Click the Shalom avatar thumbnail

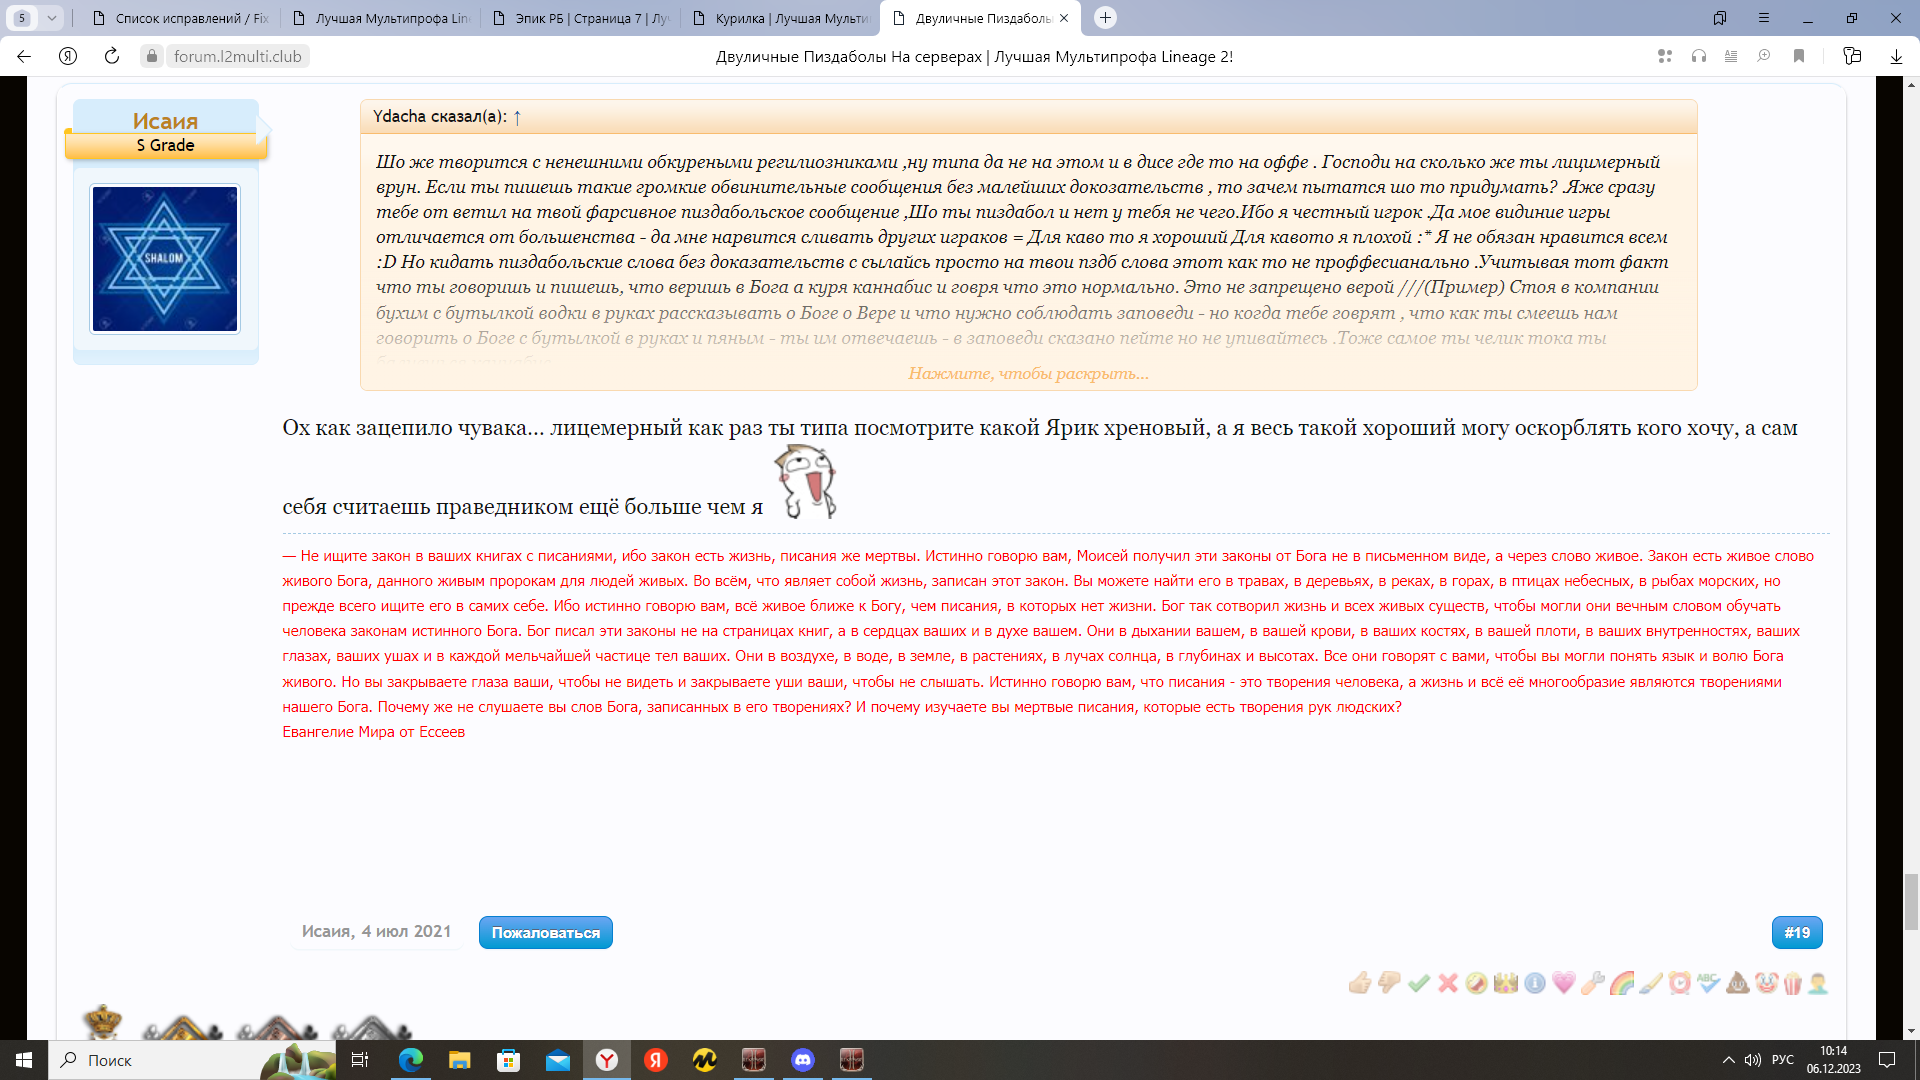click(x=165, y=258)
